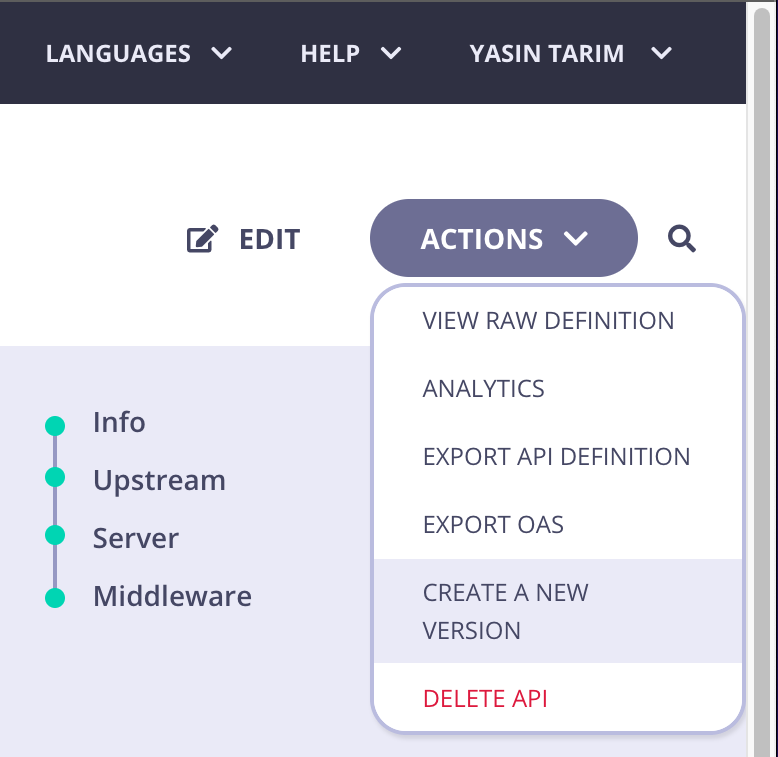This screenshot has width=778, height=757.
Task: Navigate to the Middleware section
Action: (x=172, y=597)
